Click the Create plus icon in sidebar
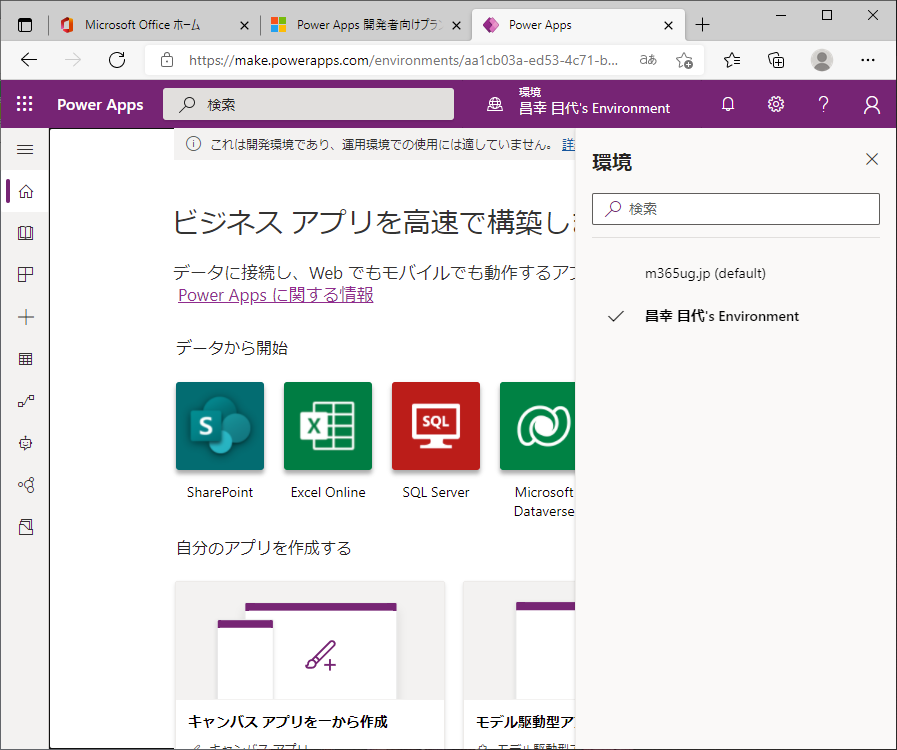Viewport: 897px width, 750px height. (26, 317)
